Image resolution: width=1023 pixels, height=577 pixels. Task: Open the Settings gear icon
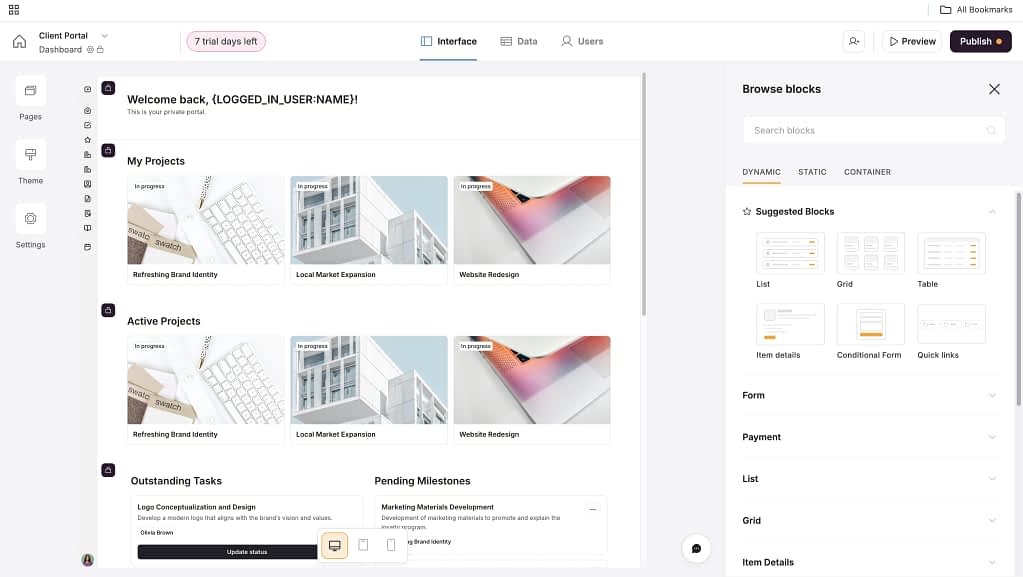31,219
